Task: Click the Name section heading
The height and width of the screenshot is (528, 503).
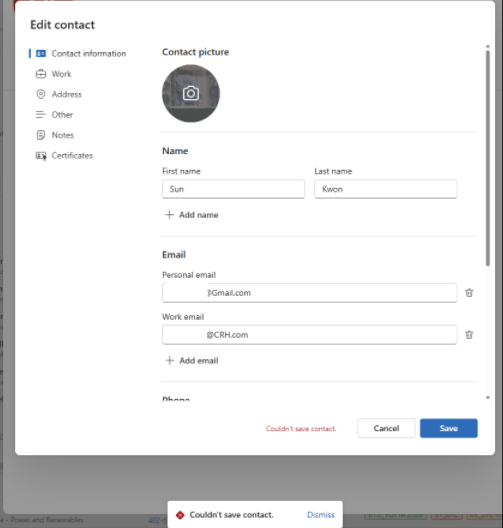Action: [x=175, y=151]
